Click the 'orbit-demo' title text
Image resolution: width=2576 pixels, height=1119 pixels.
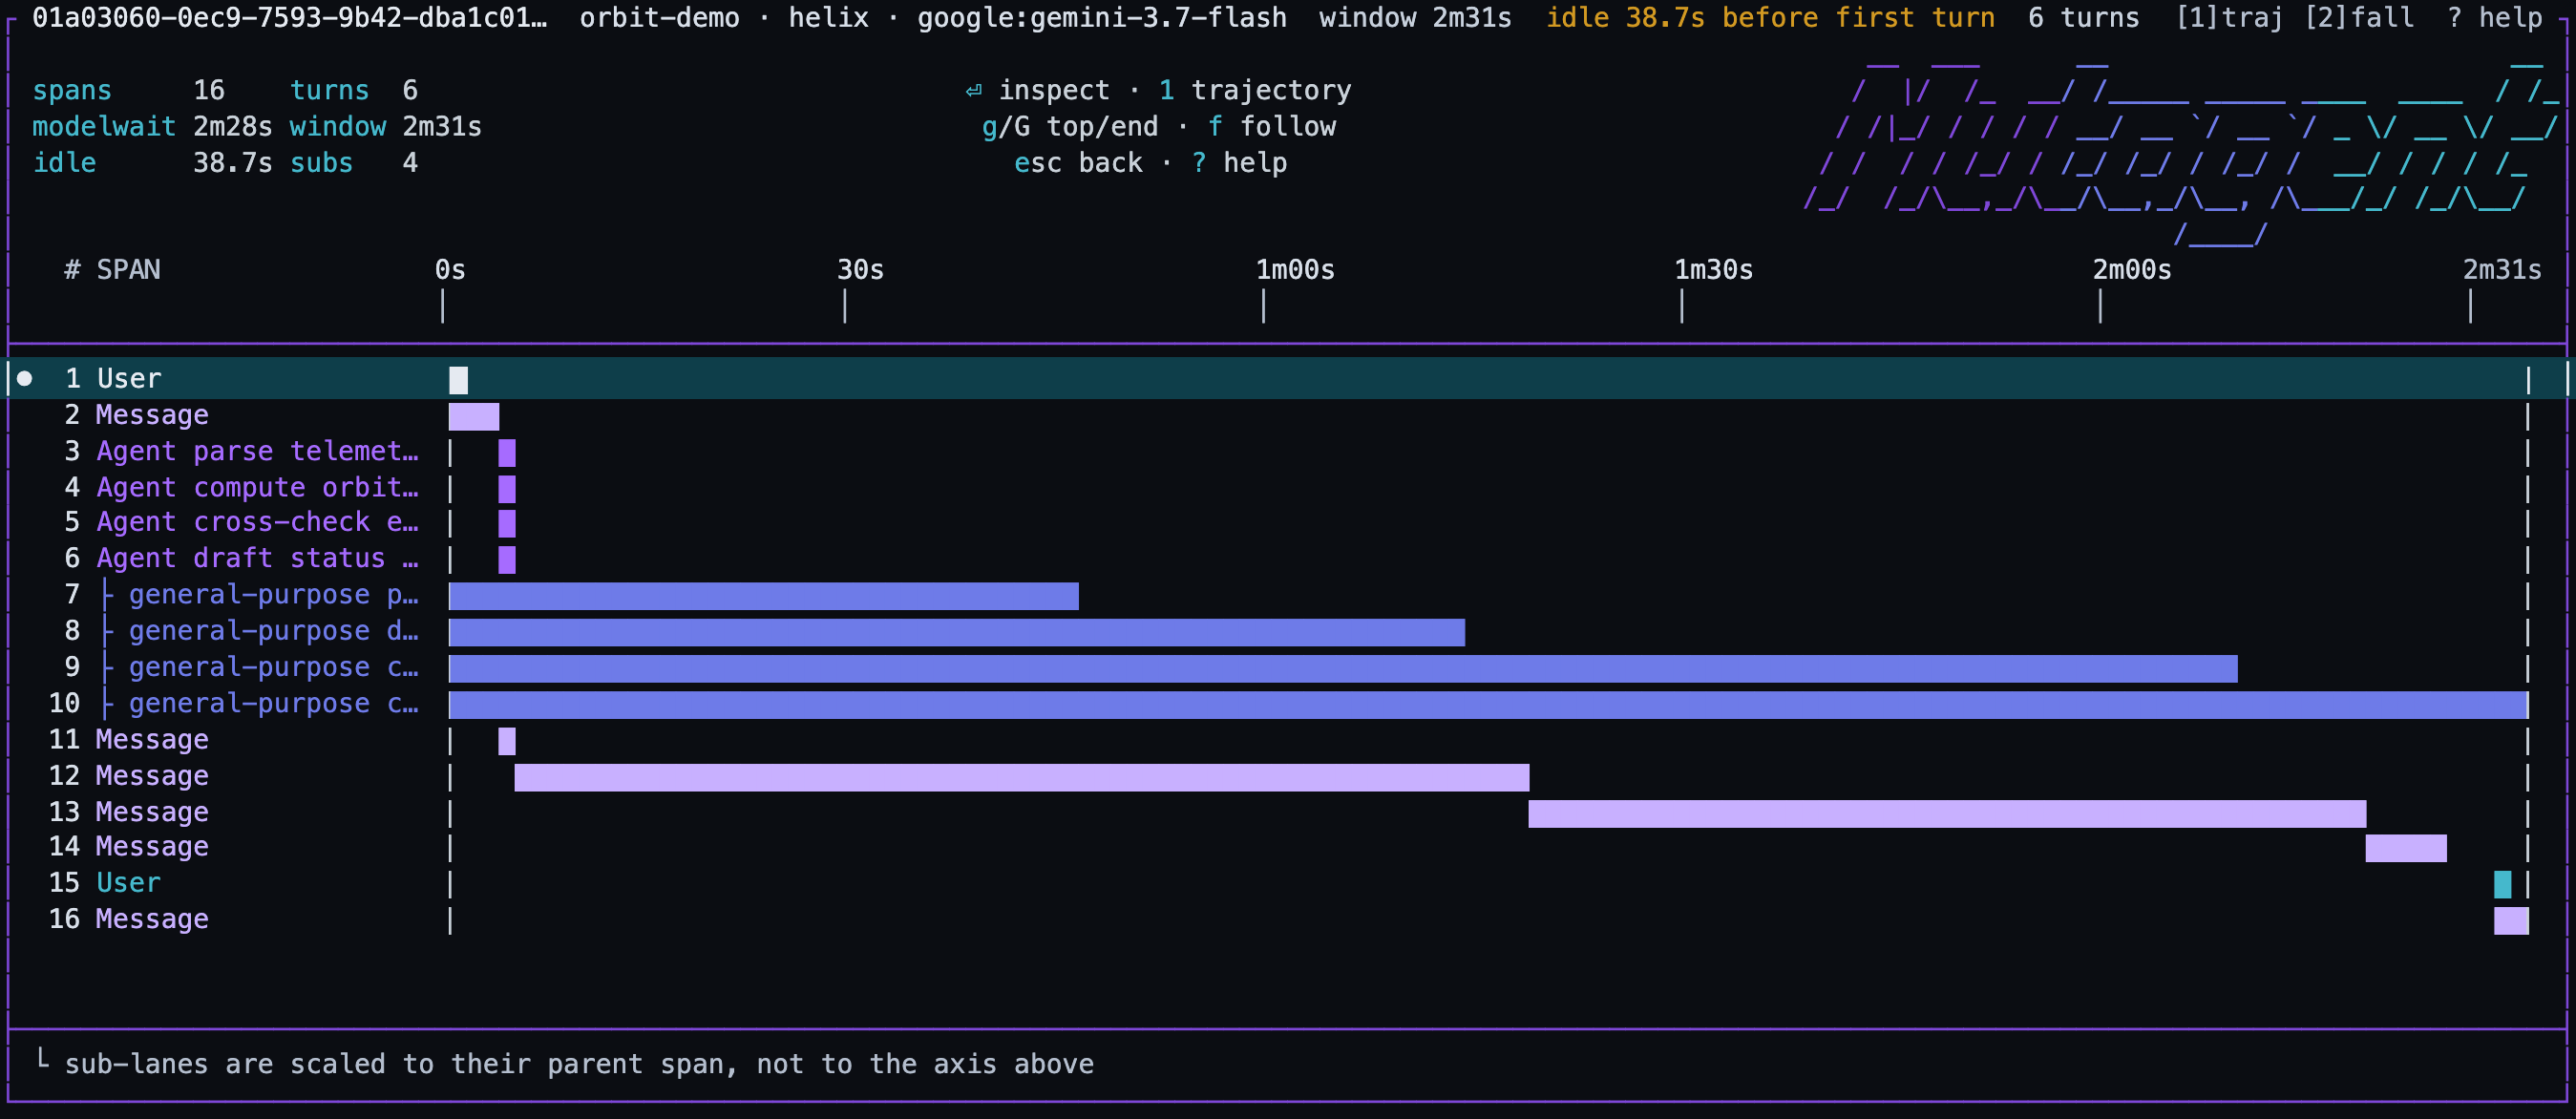[660, 18]
